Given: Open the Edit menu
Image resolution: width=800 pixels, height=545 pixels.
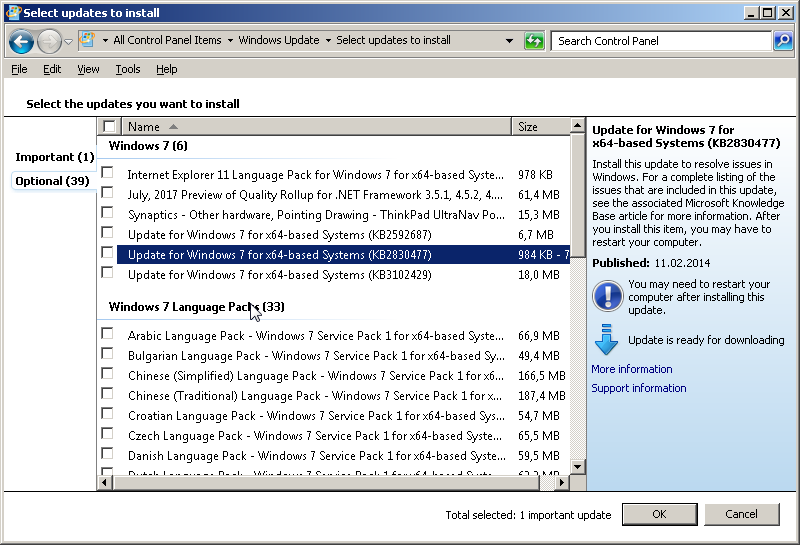Looking at the screenshot, I should point(52,69).
